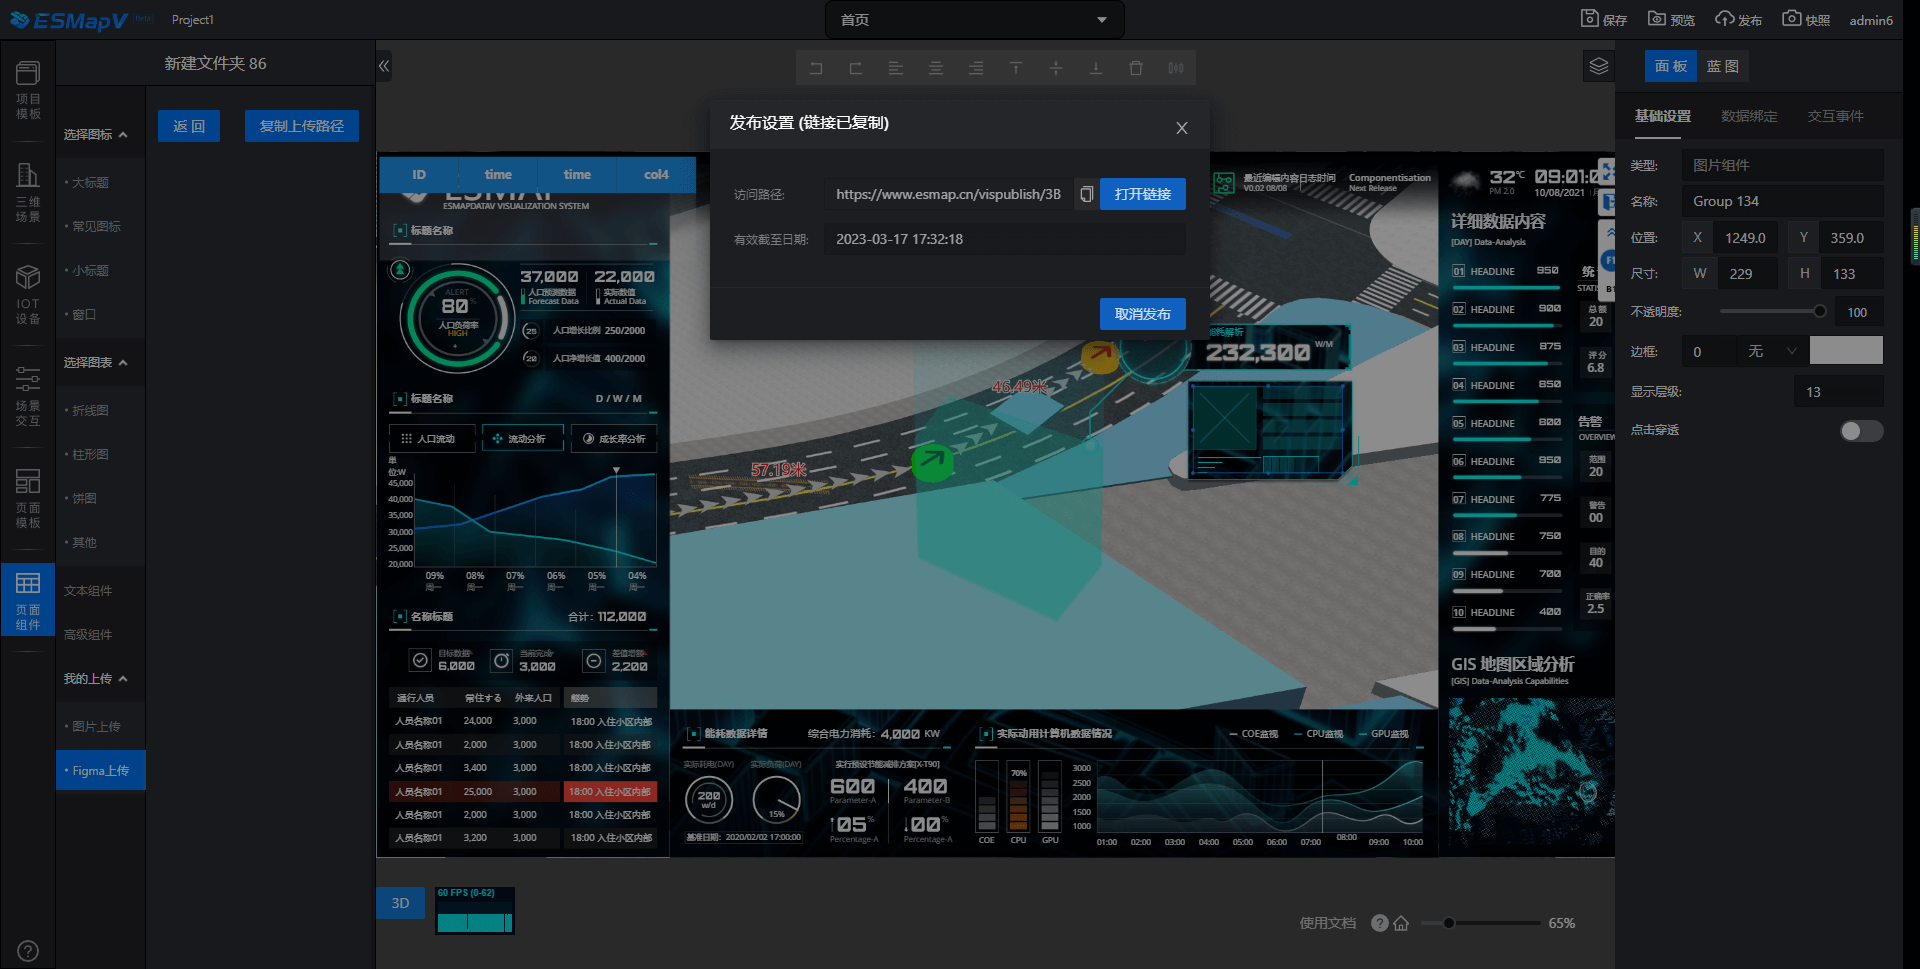The image size is (1920, 969).
Task: Open the border style dropdown 无
Action: click(x=1771, y=351)
